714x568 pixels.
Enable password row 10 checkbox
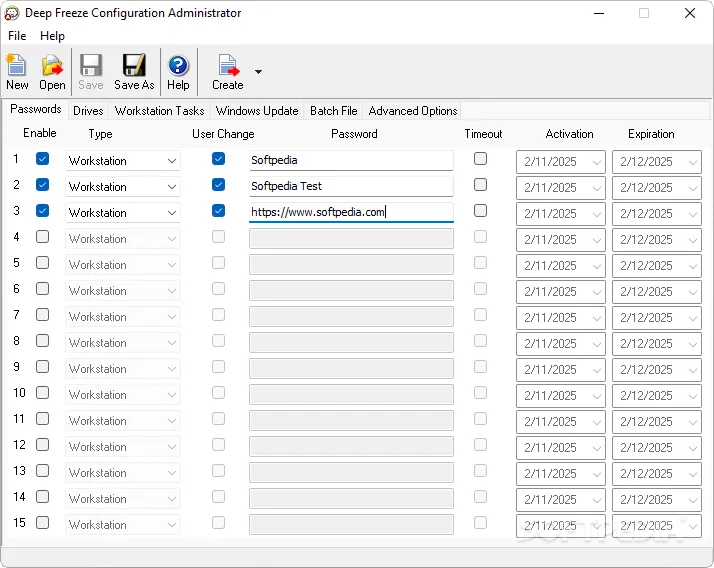42,392
